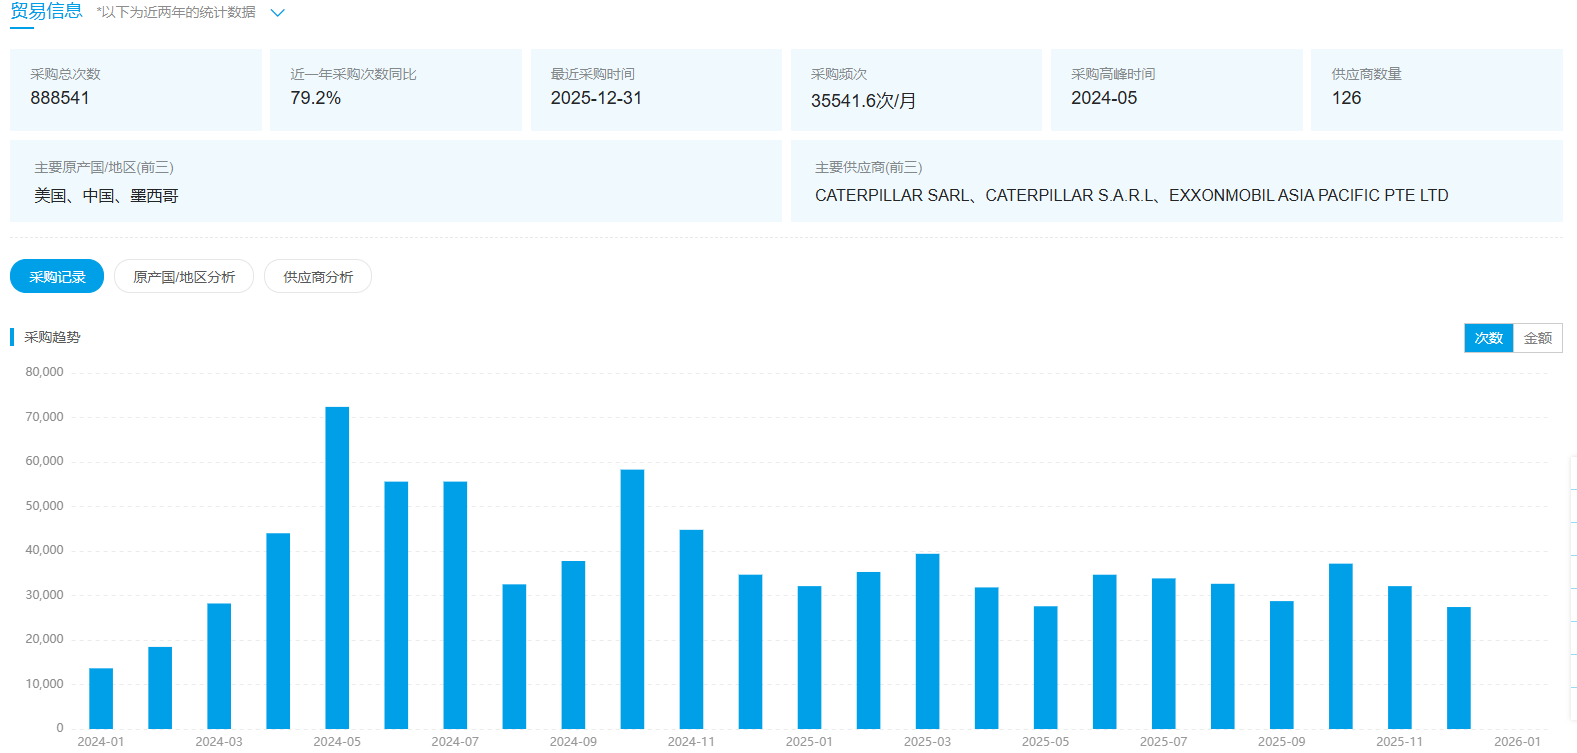Select the 供应商分析 tab

click(x=318, y=277)
